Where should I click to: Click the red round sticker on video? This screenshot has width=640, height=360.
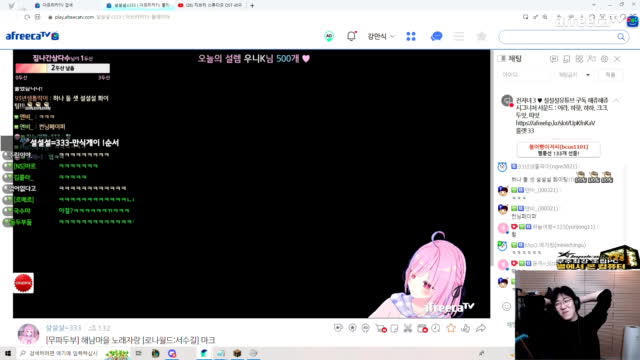(x=23, y=283)
